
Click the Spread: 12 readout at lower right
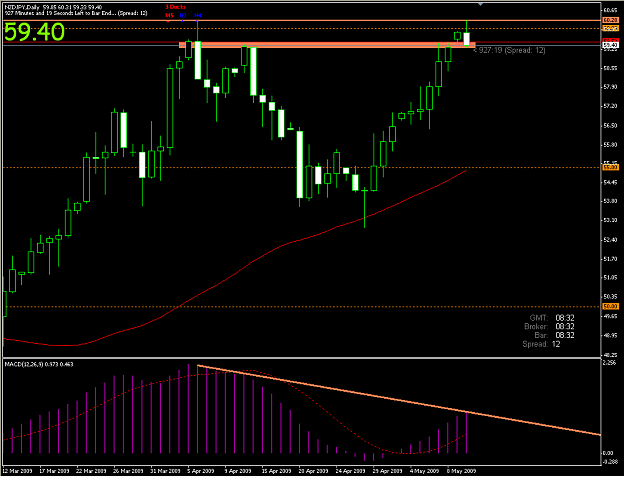541,344
